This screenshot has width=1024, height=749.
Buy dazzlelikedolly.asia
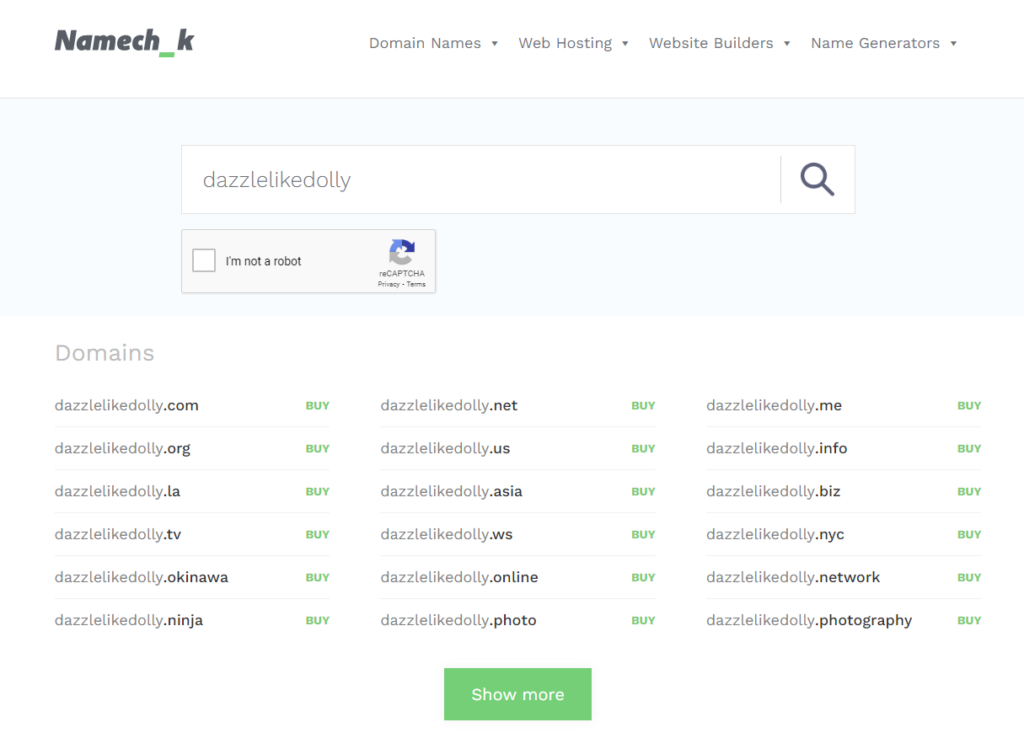coord(643,492)
